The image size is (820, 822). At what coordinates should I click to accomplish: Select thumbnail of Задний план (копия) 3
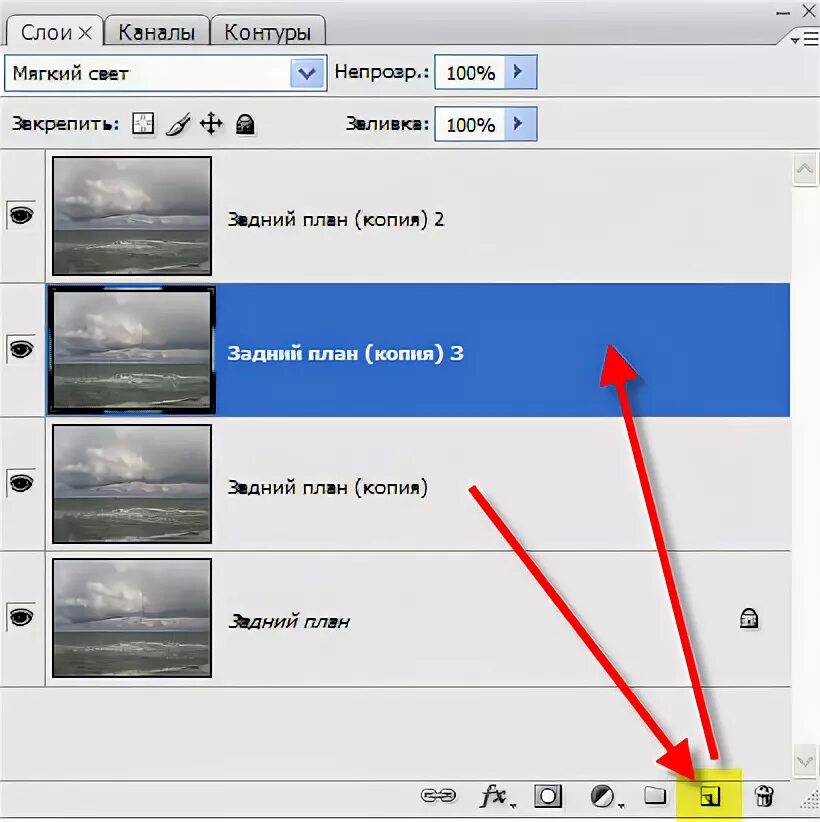132,350
